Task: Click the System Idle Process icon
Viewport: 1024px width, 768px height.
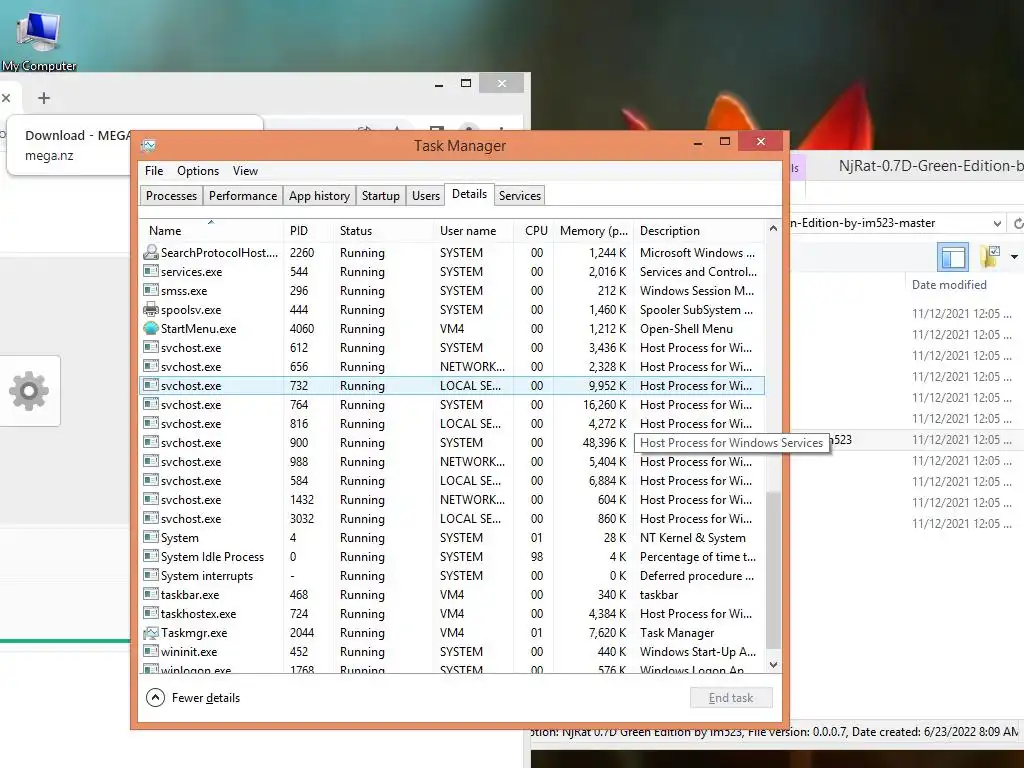Action: pos(151,556)
